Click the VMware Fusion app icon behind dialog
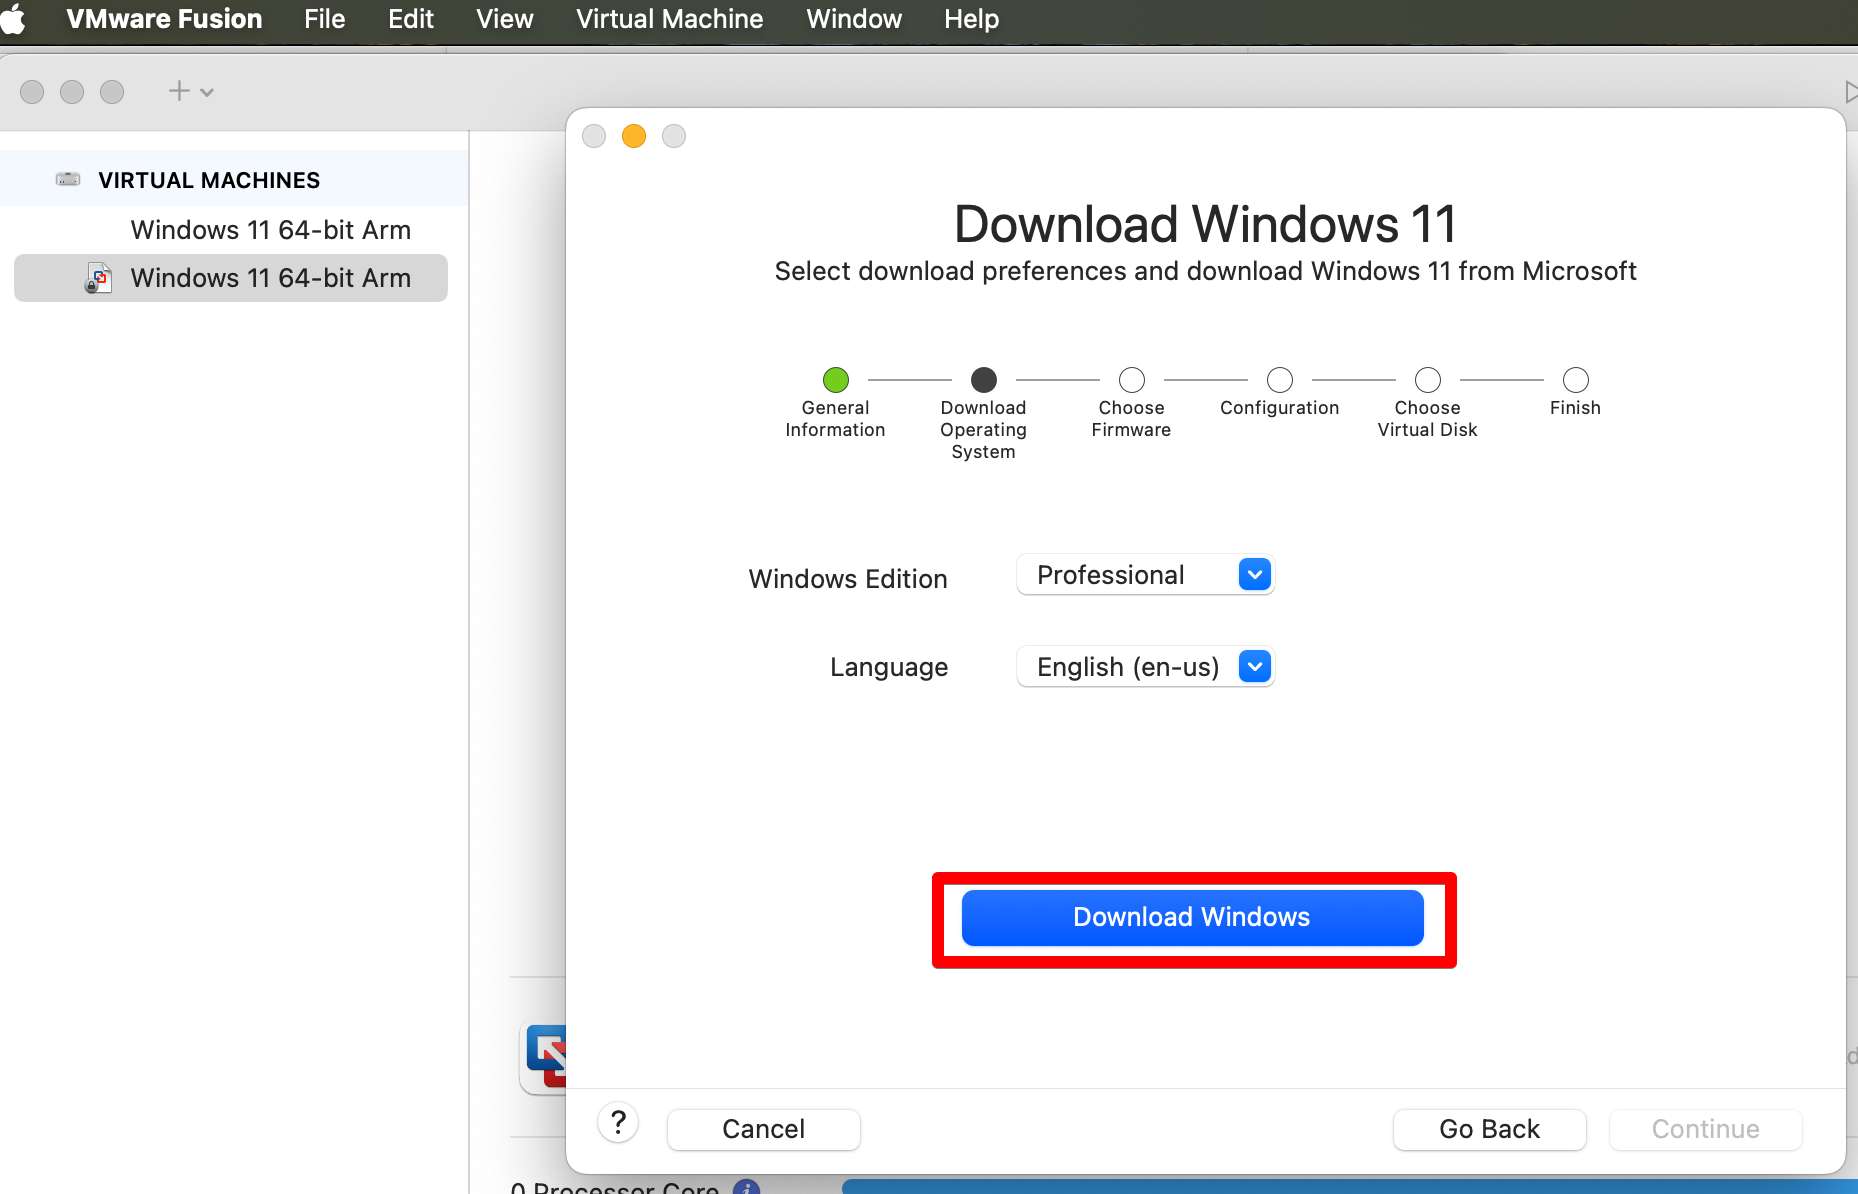 (545, 1058)
